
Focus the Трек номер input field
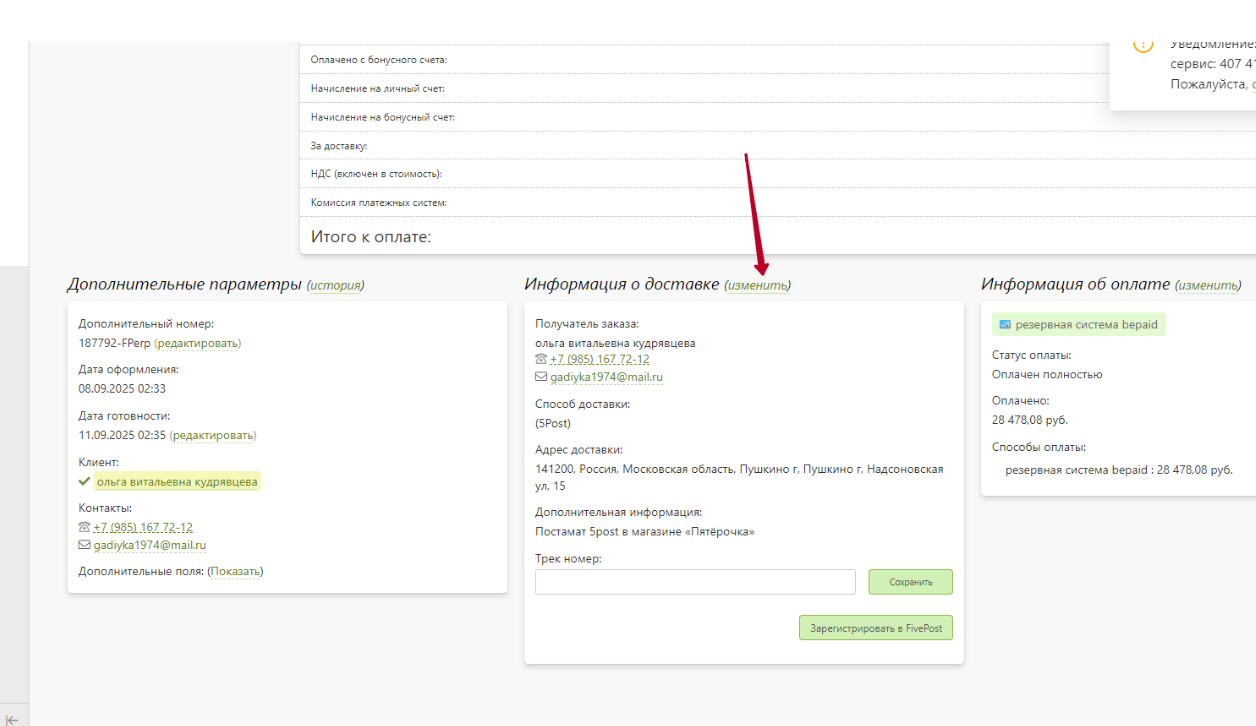(x=695, y=582)
